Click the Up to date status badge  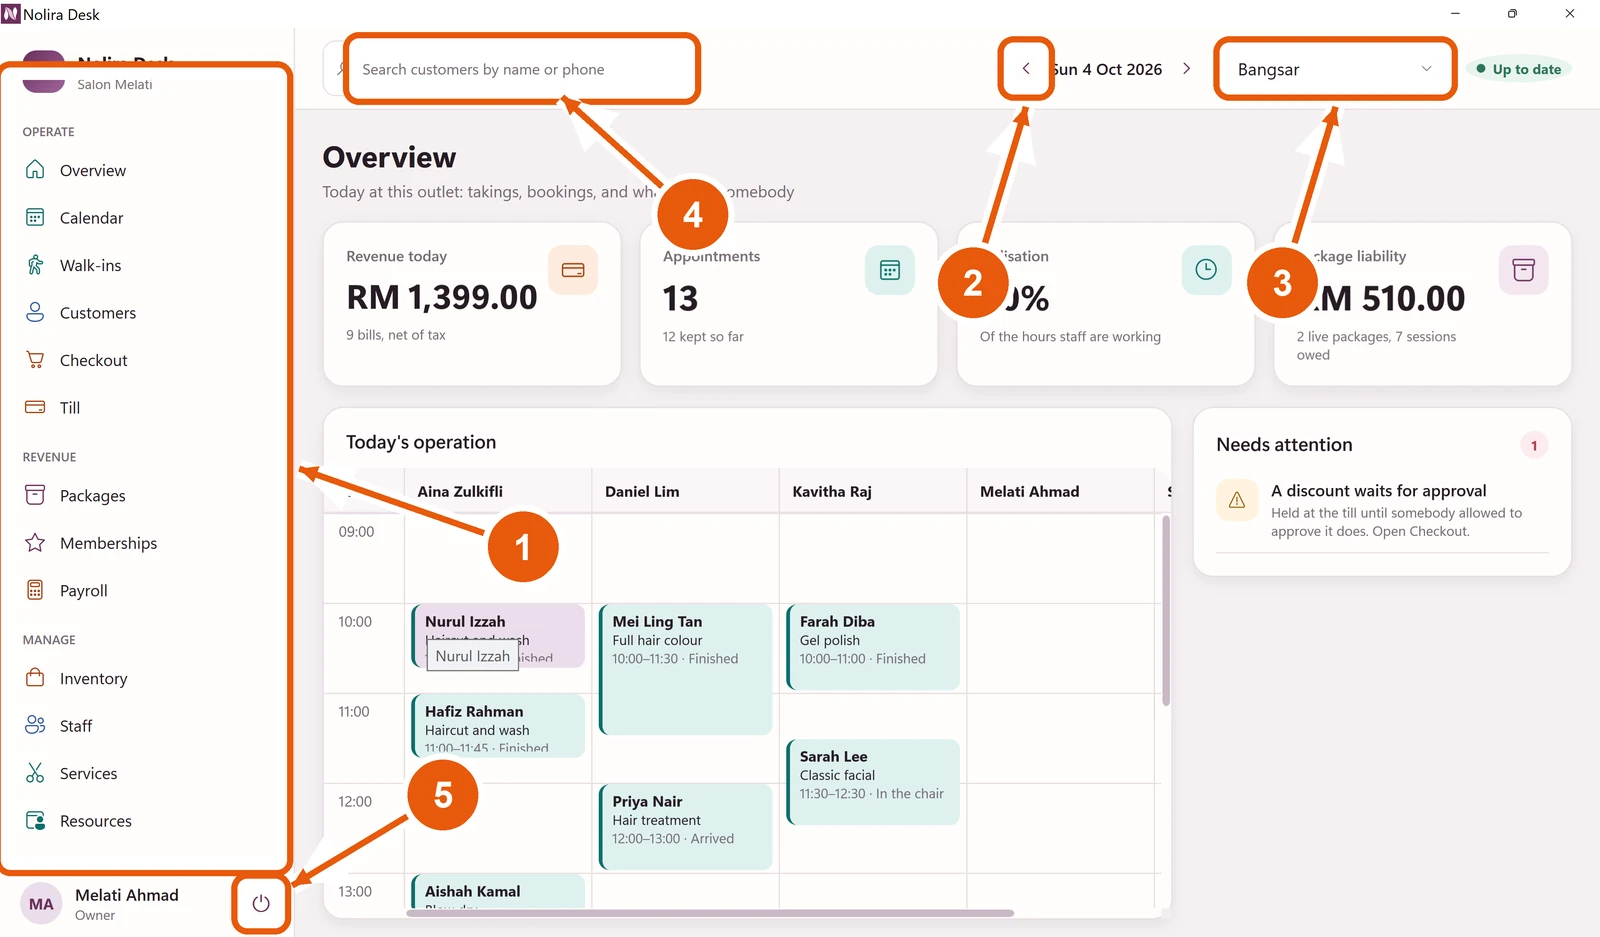point(1519,69)
